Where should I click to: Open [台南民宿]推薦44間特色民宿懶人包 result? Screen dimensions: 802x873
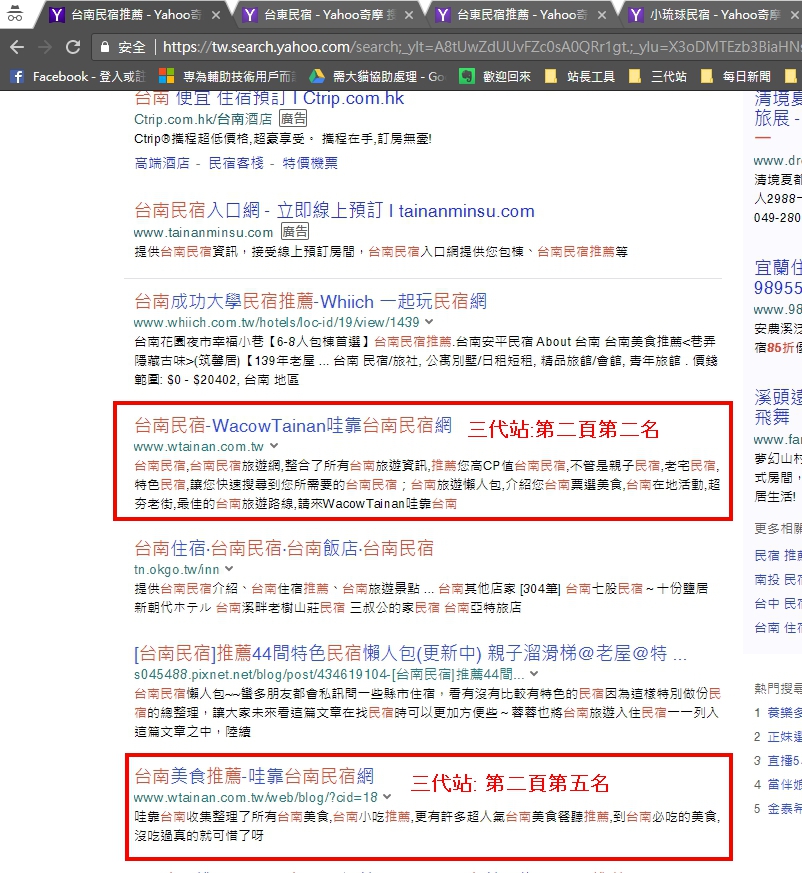(x=410, y=653)
